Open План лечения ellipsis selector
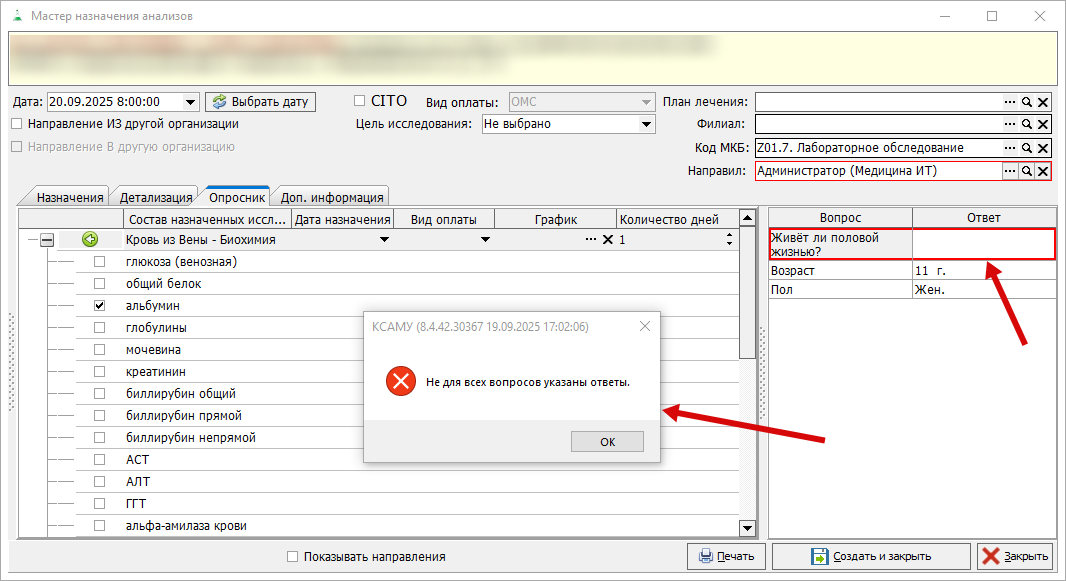The height and width of the screenshot is (581, 1066). (x=1010, y=102)
